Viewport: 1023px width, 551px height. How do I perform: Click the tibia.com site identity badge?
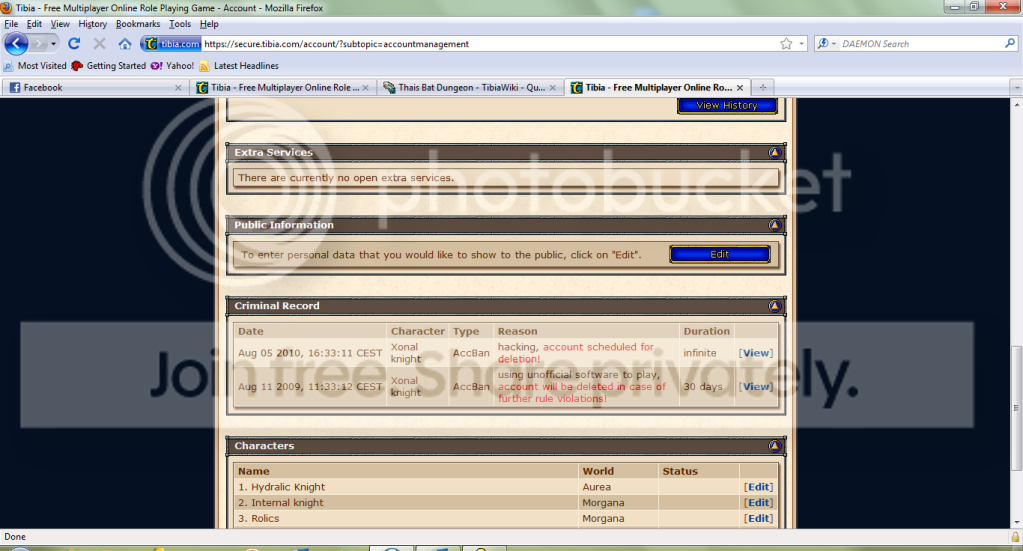point(172,44)
